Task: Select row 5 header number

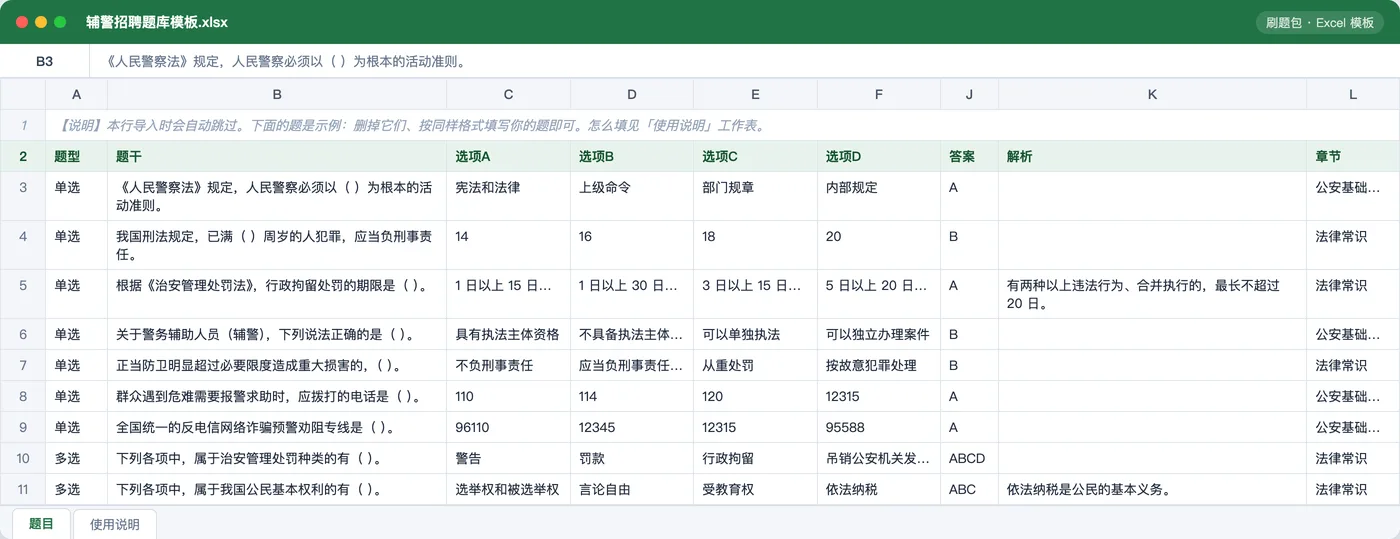Action: (x=23, y=294)
